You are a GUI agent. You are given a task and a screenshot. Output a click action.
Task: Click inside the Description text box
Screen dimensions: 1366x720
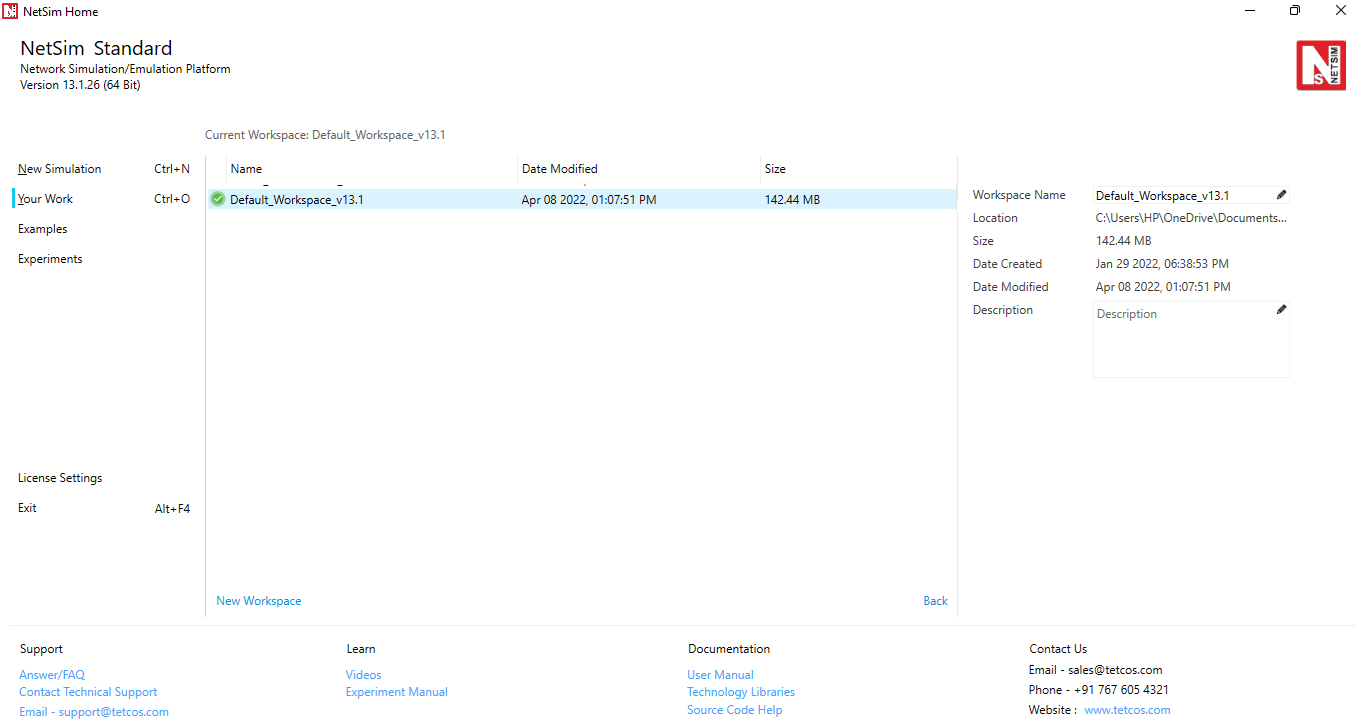tap(1191, 340)
